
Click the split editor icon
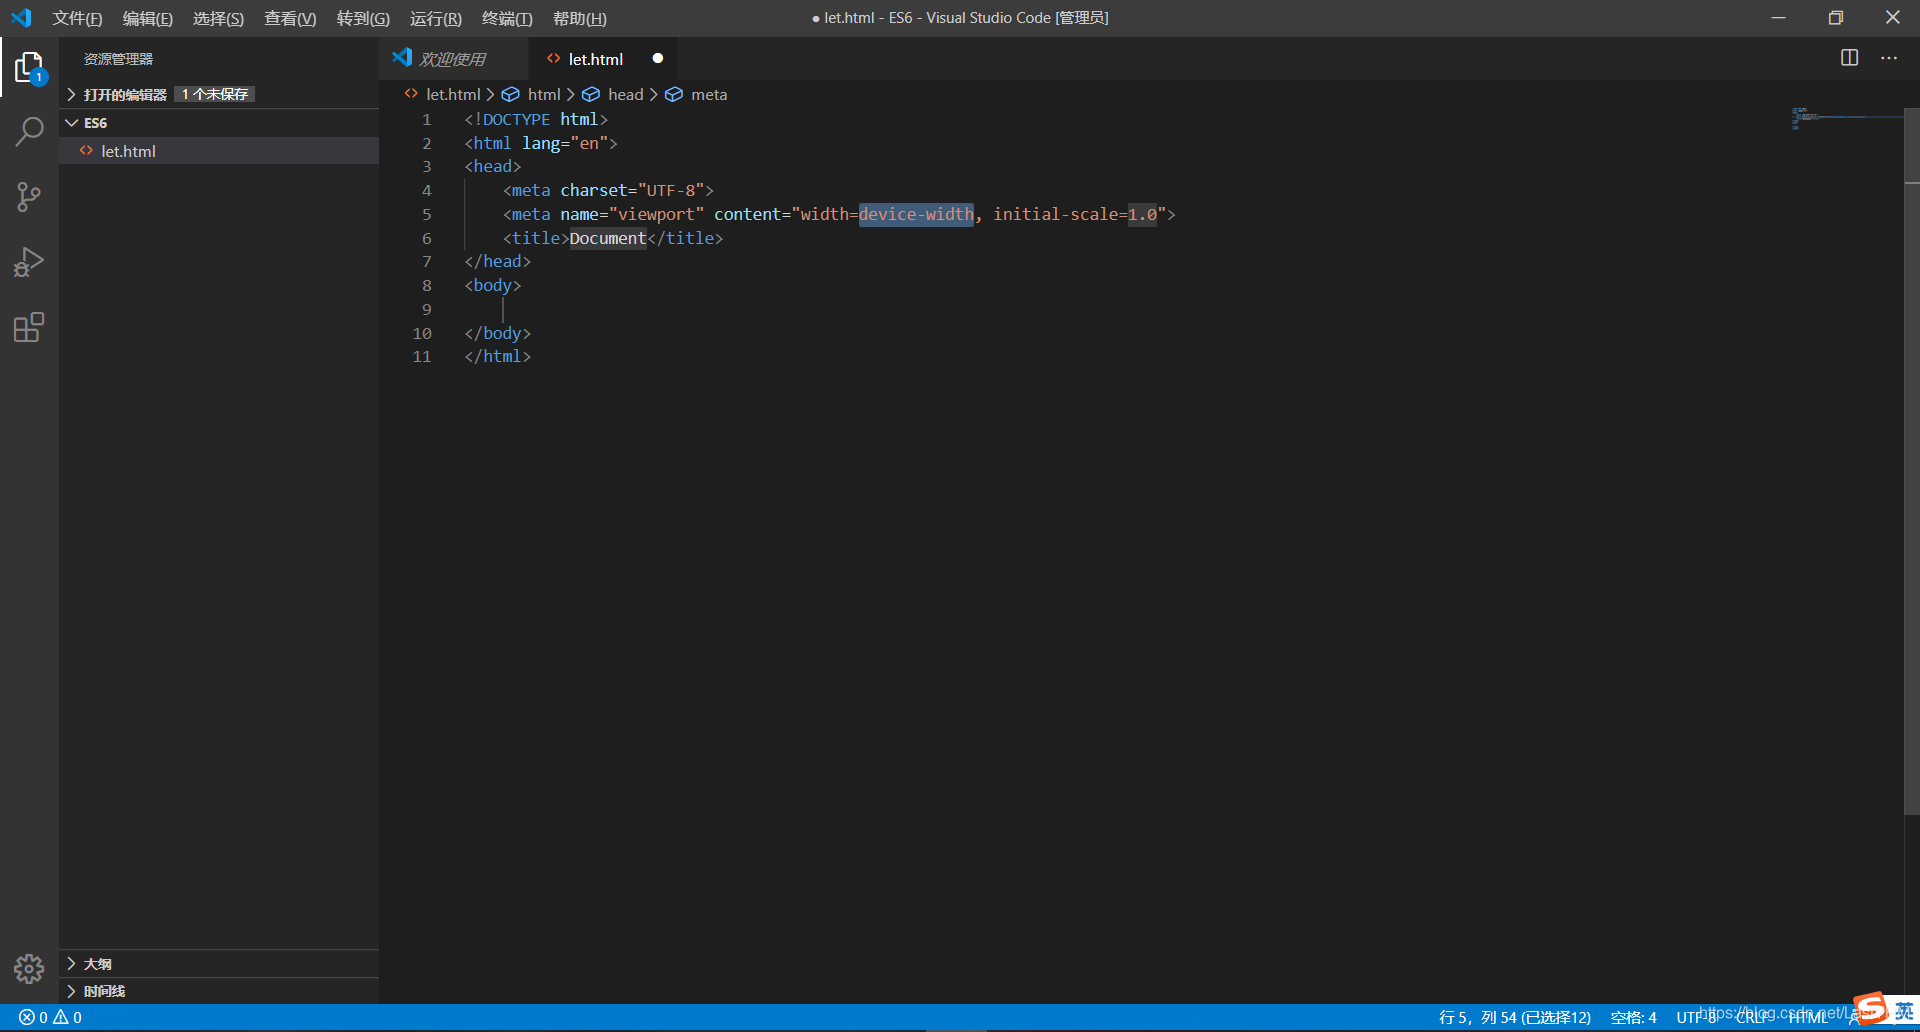pos(1849,58)
